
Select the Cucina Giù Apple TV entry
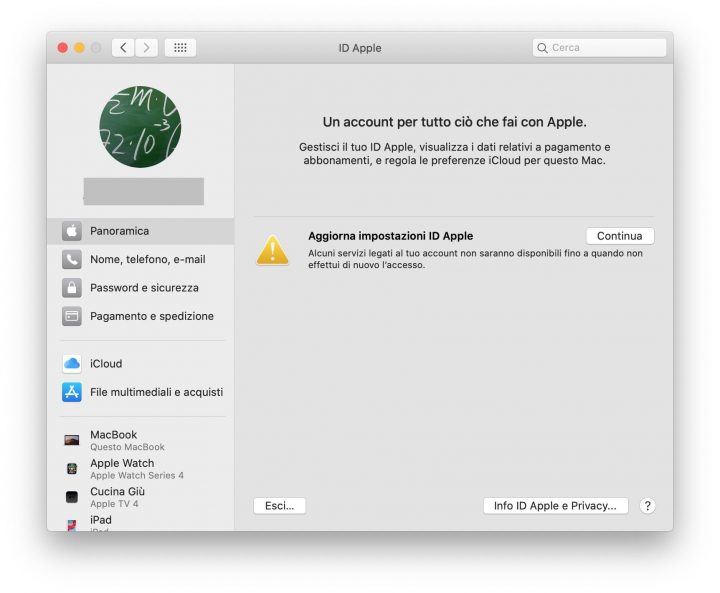(141, 497)
